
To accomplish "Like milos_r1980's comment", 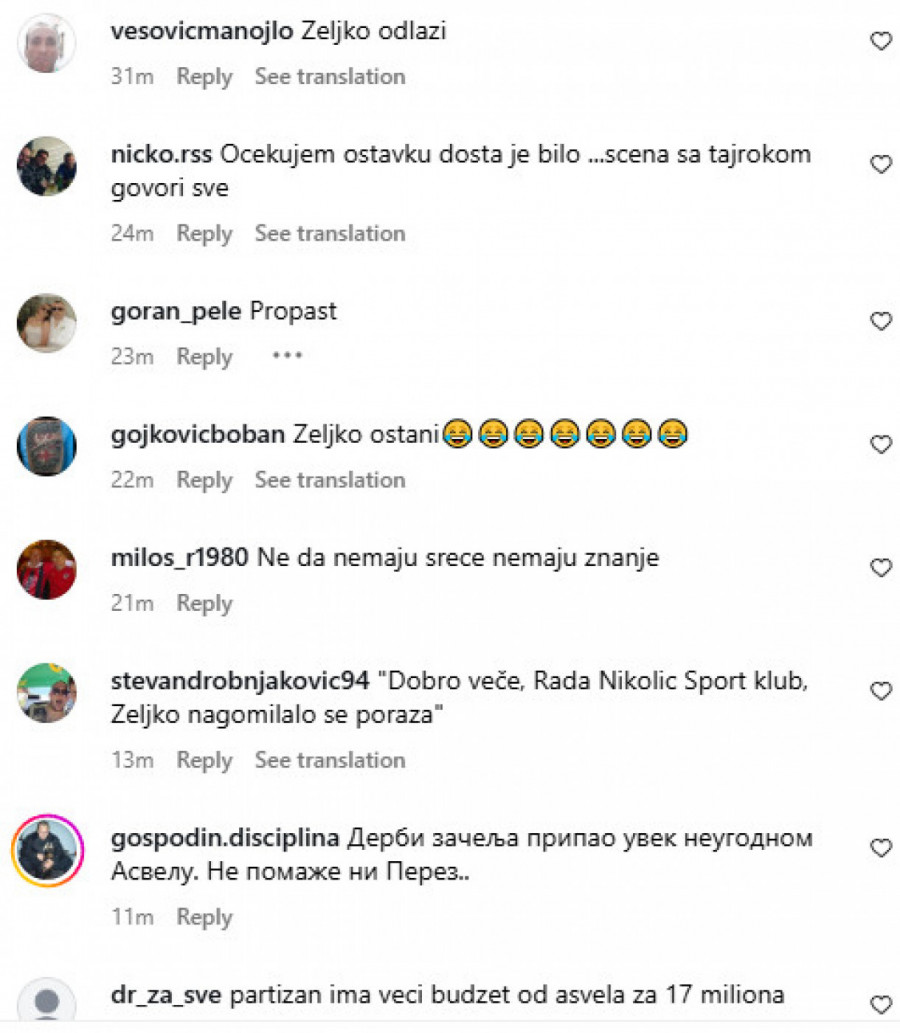I will [881, 567].
